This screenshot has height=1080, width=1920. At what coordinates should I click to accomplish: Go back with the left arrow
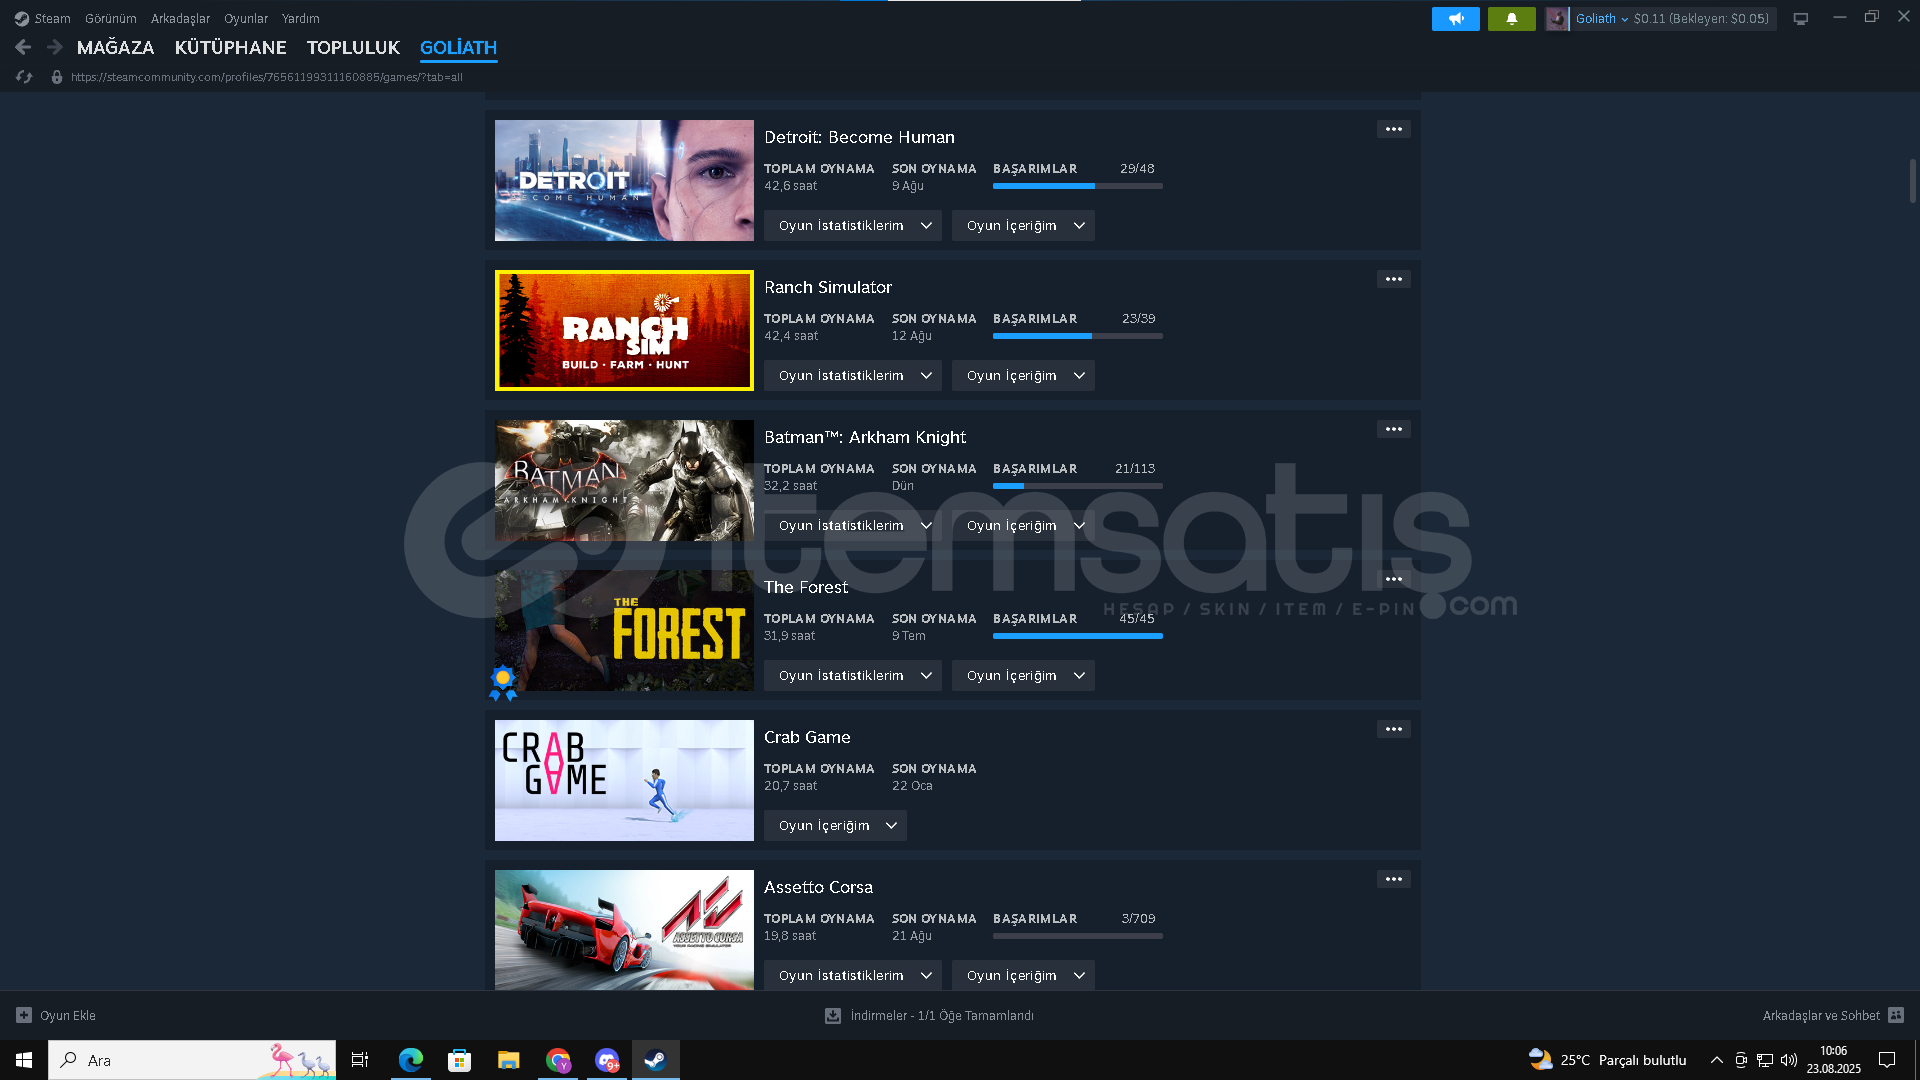[23, 47]
